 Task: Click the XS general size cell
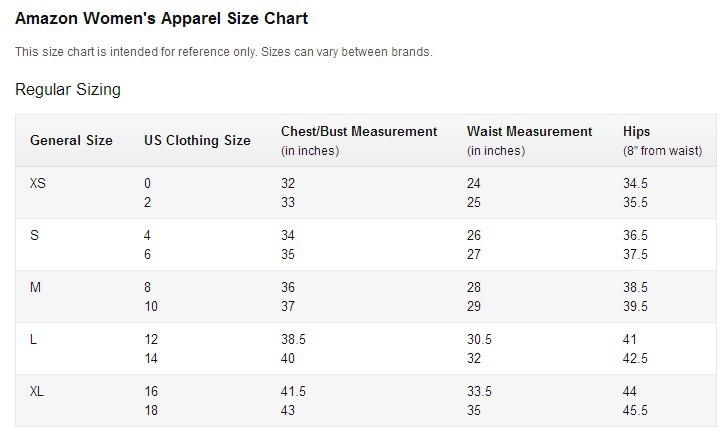click(38, 183)
